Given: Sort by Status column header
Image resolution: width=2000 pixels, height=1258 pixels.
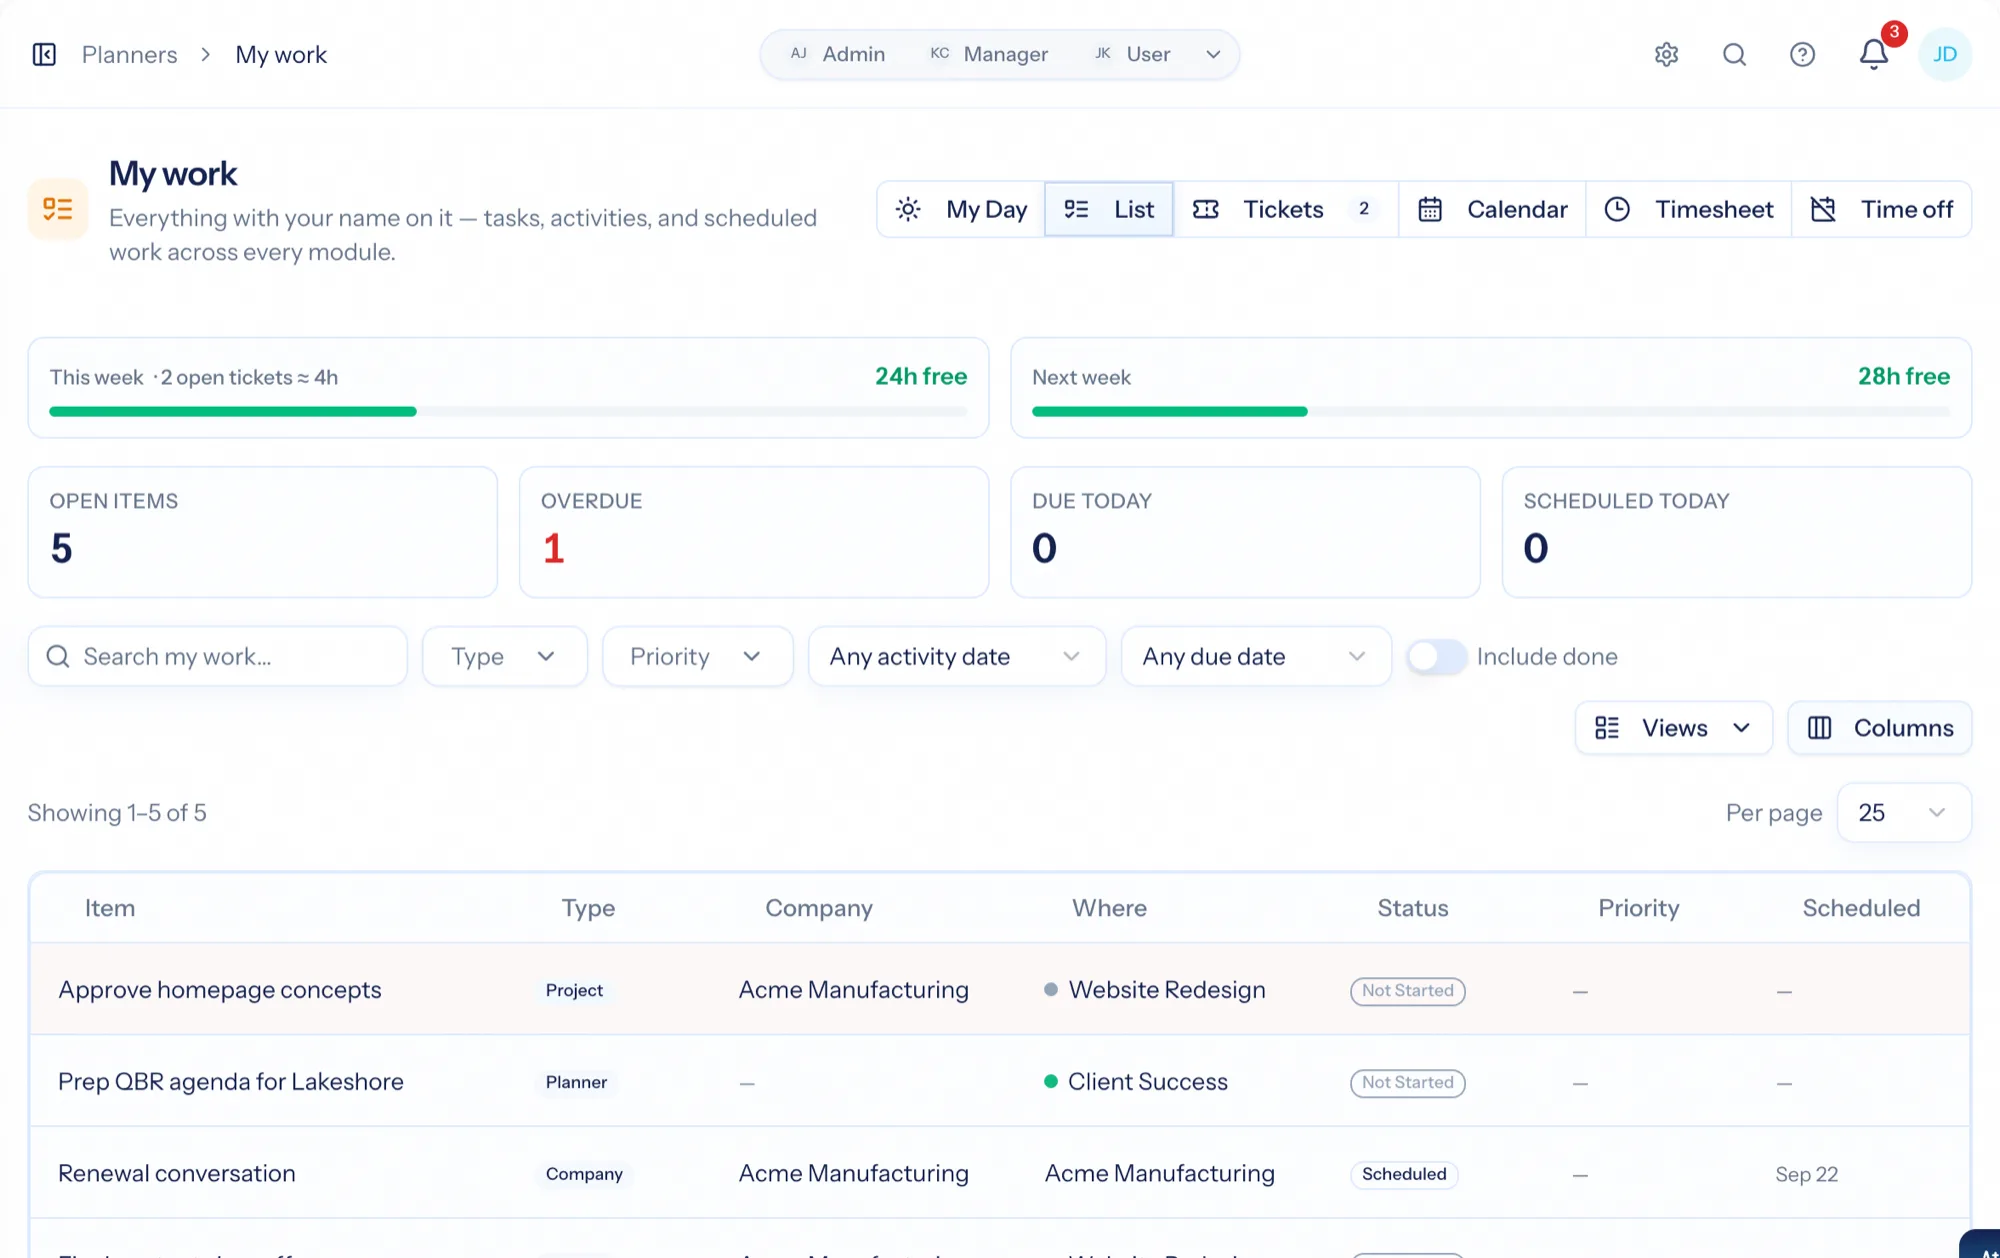Looking at the screenshot, I should tap(1412, 908).
